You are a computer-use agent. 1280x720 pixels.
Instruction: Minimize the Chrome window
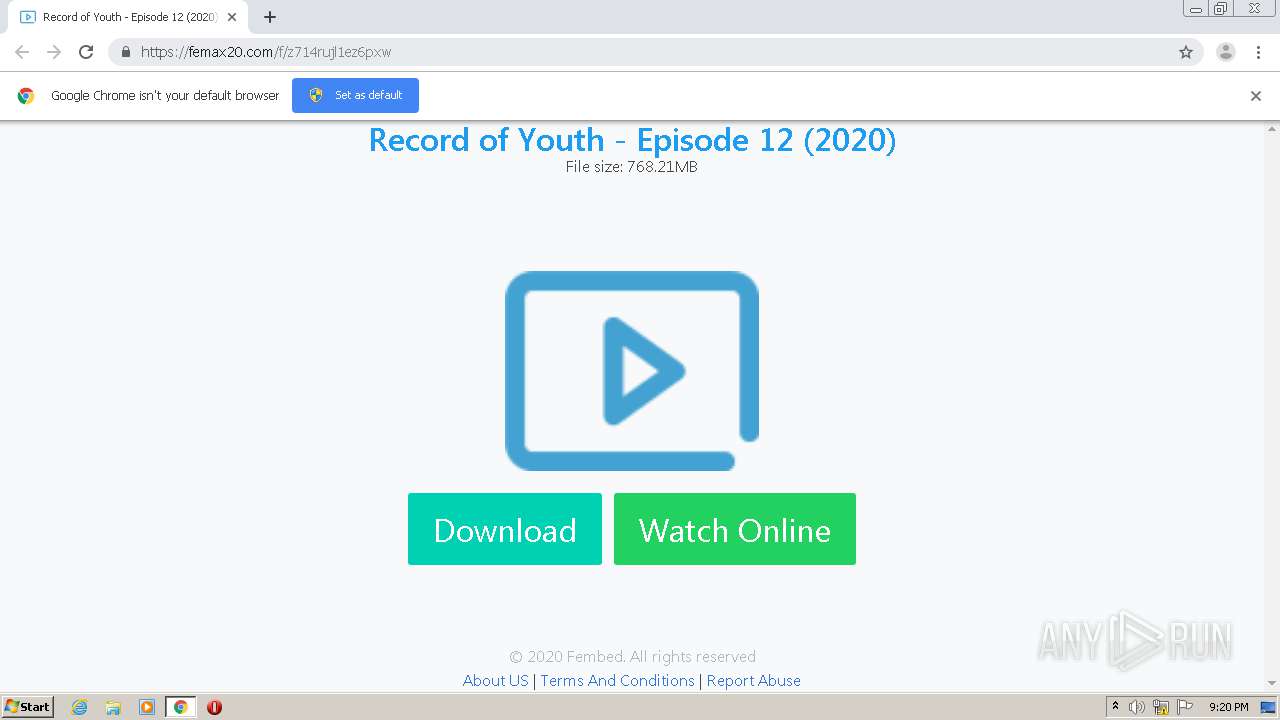point(1196,9)
